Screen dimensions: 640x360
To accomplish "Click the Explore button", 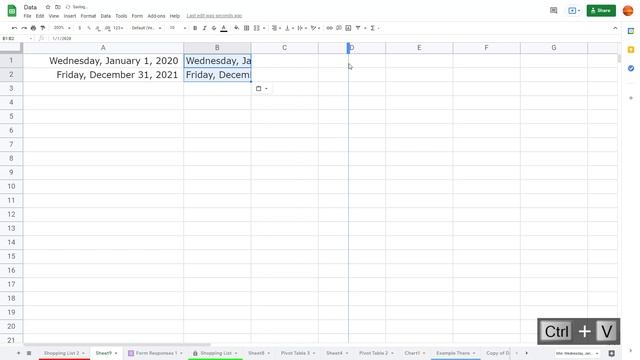I will [x=611, y=353].
